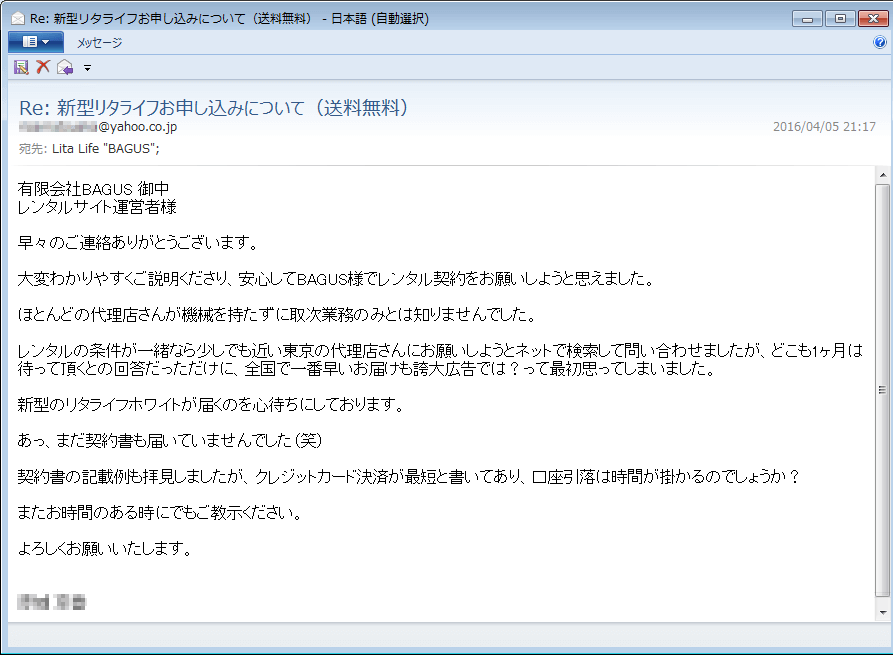
Task: Click the line レンタルサイト運営者様
Action: tap(97, 207)
